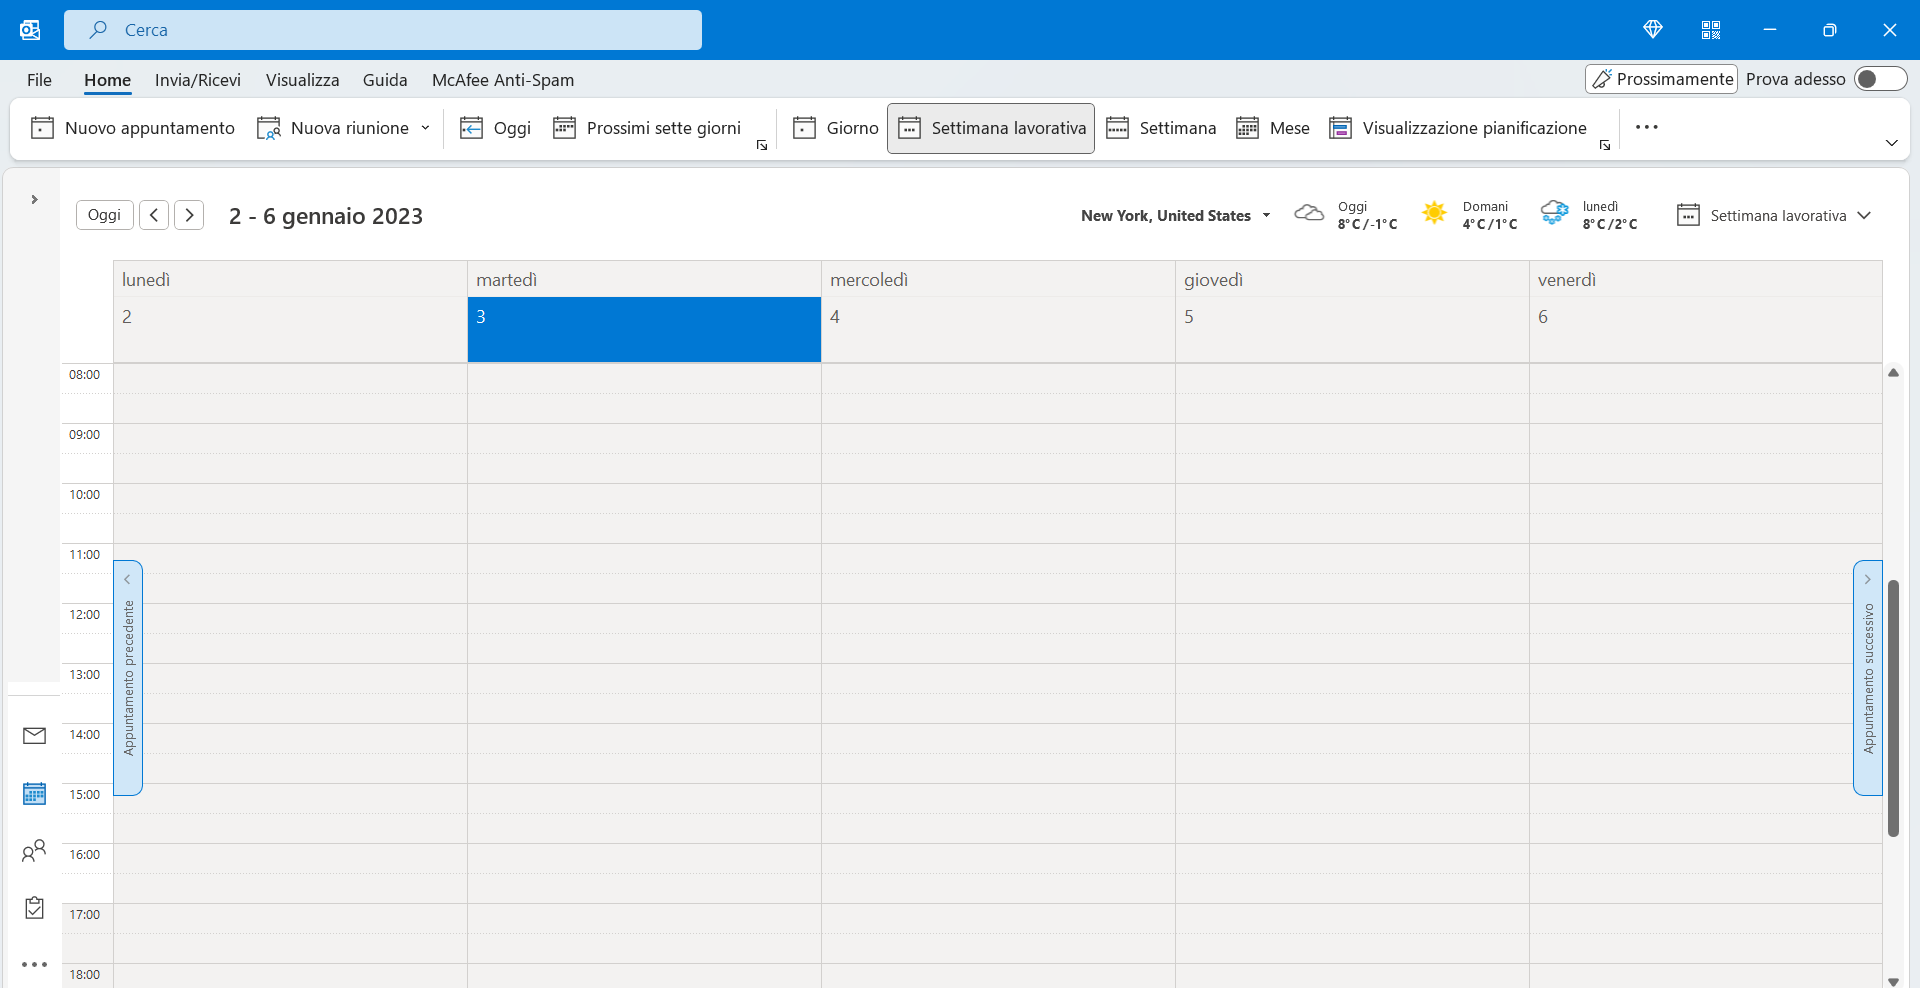Image resolution: width=1920 pixels, height=988 pixels.
Task: Switch to the People view in the sidebar
Action: point(34,851)
